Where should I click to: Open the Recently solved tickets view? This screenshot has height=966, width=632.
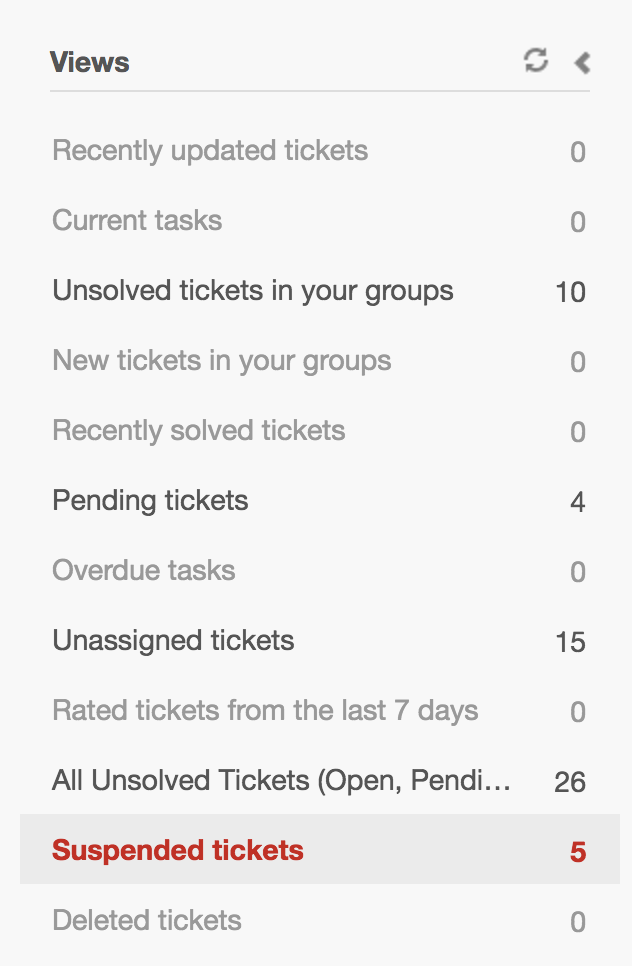pyautogui.click(x=199, y=431)
